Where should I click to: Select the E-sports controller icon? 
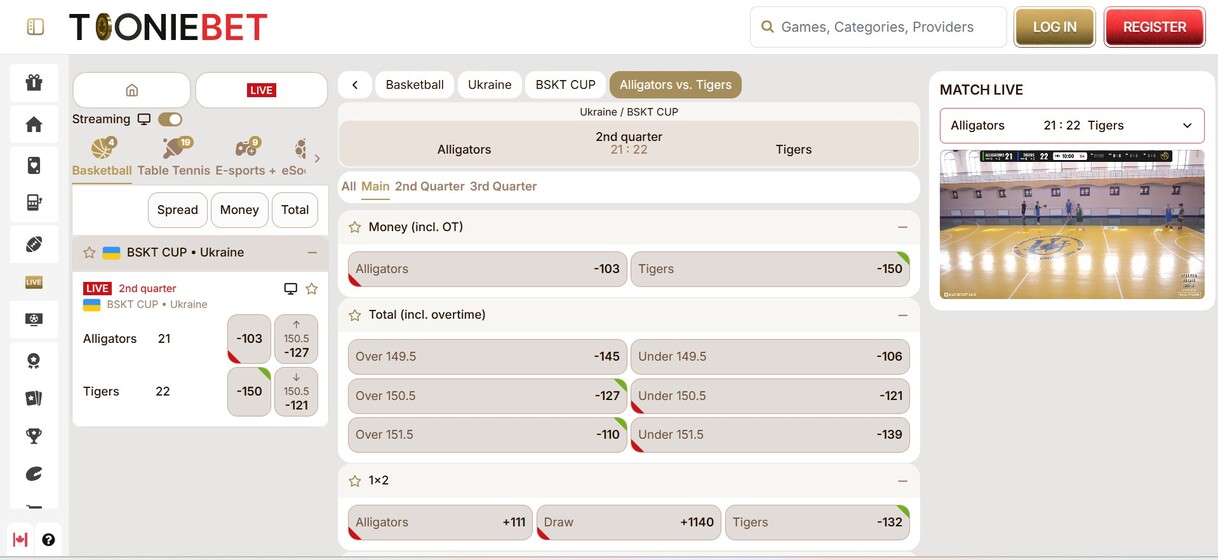(245, 149)
